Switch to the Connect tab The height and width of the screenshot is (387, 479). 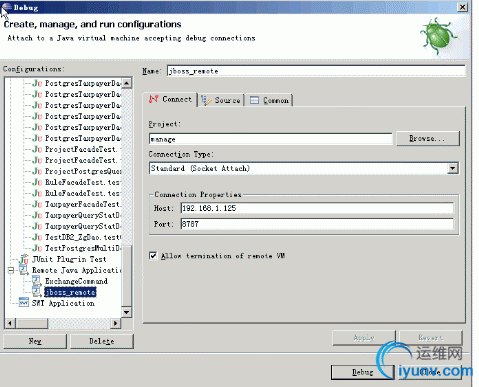171,99
